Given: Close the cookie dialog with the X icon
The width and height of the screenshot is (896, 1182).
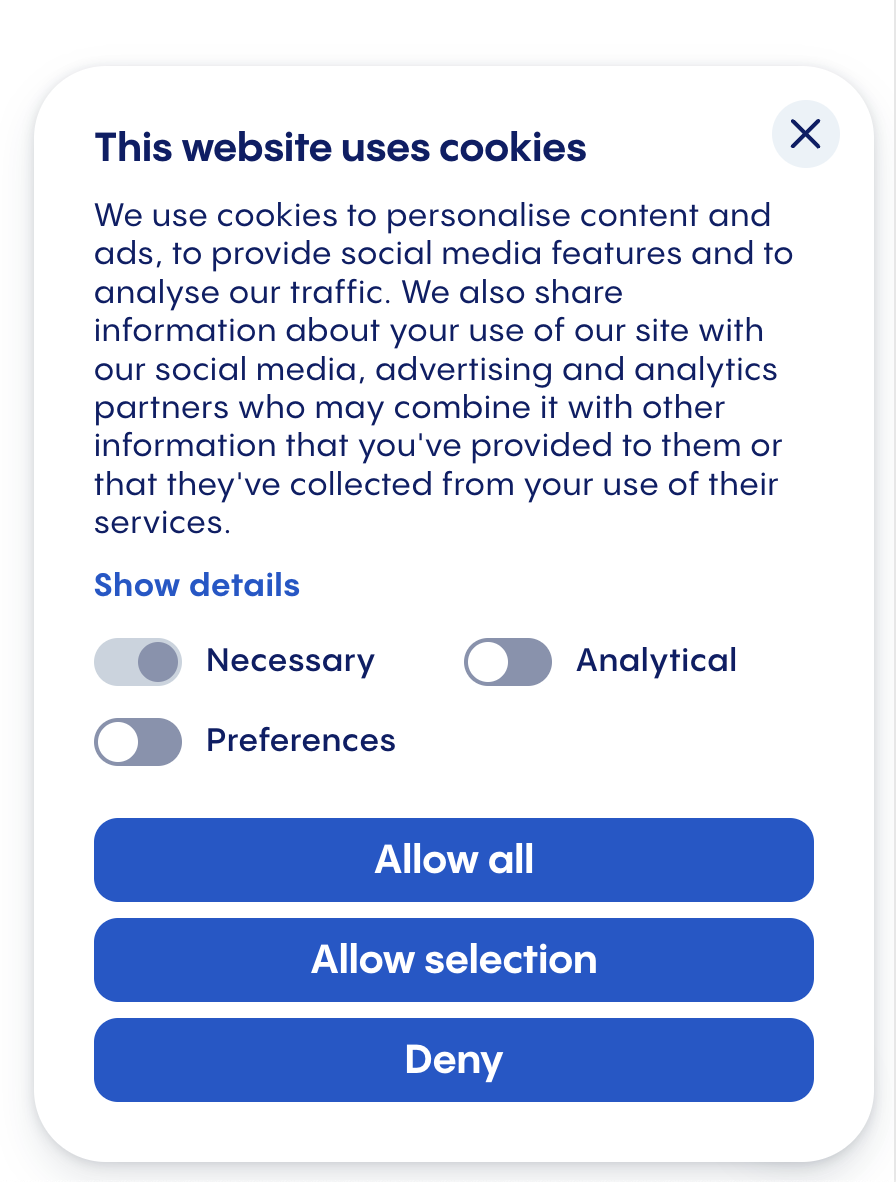Looking at the screenshot, I should 805,133.
